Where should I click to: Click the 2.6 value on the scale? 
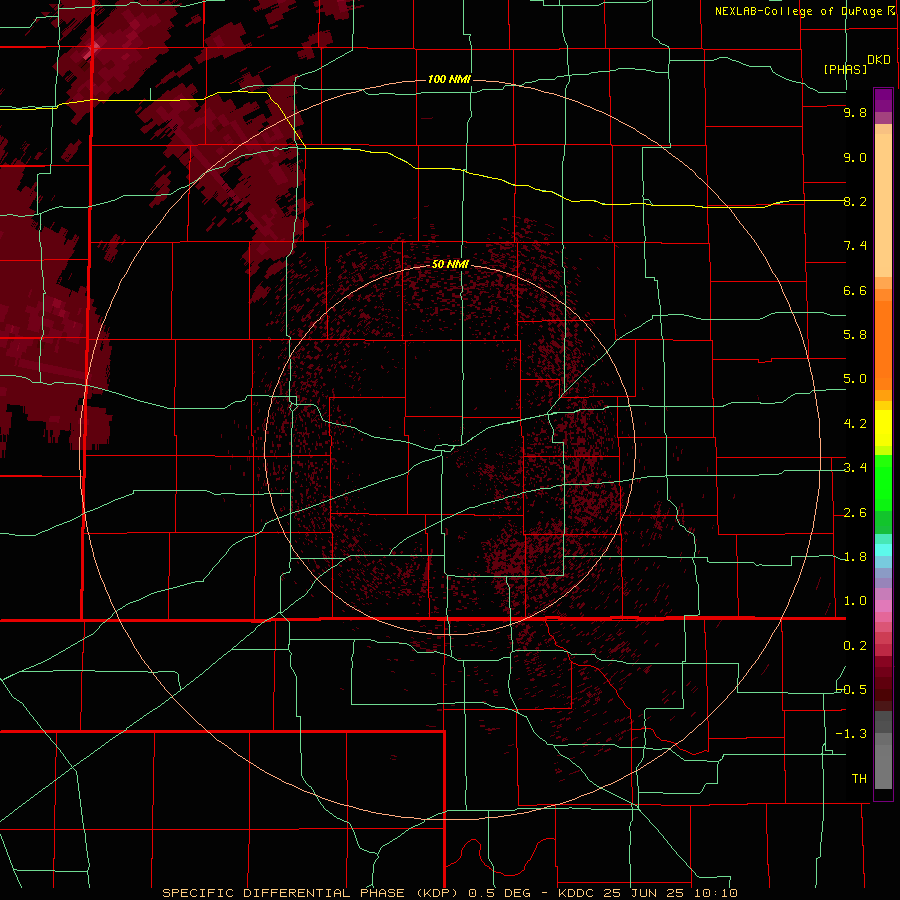[x=855, y=513]
